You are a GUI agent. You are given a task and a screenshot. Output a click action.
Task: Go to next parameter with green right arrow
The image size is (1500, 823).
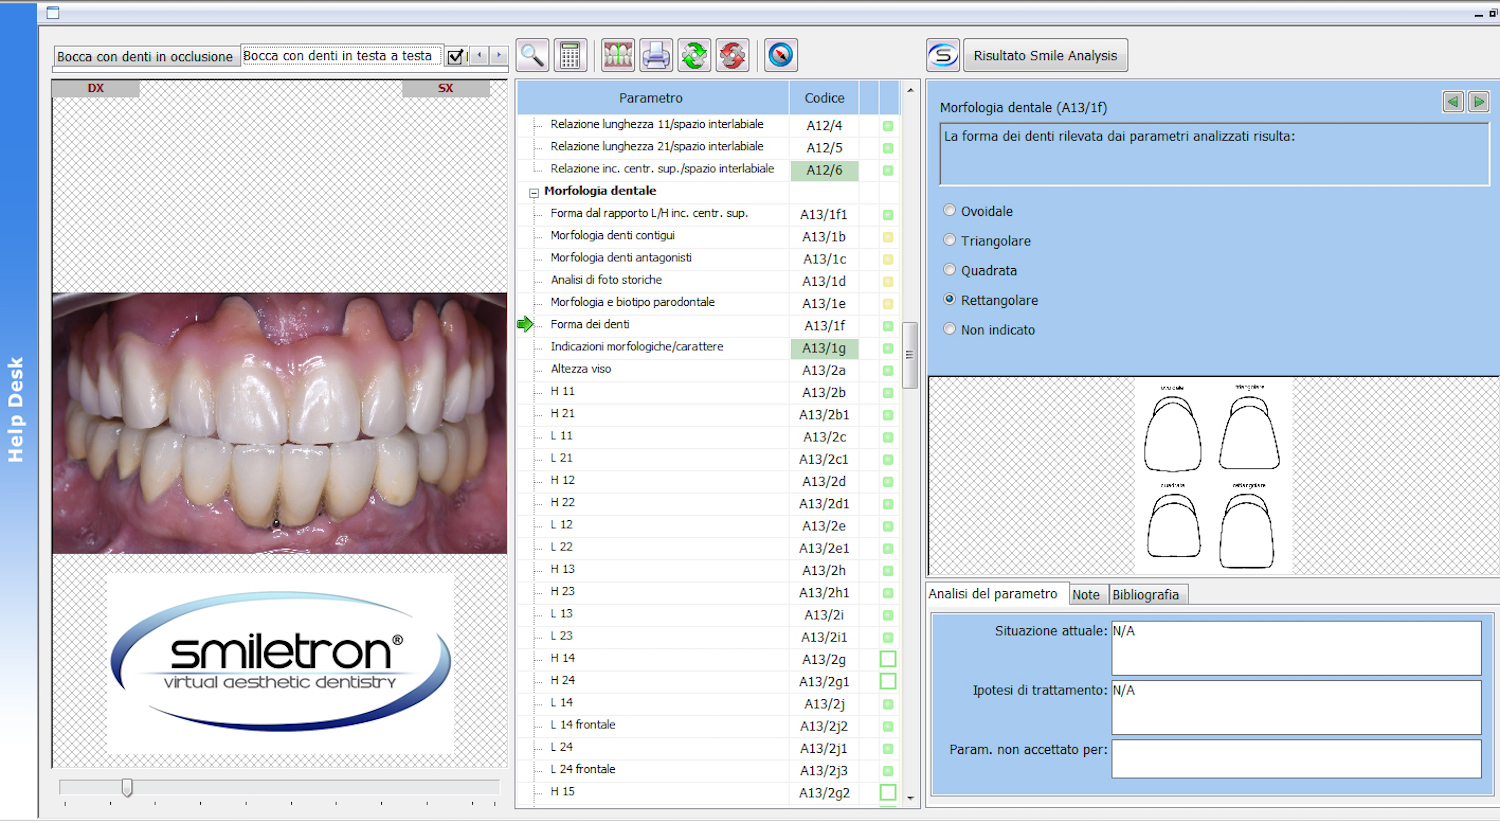tap(1478, 101)
